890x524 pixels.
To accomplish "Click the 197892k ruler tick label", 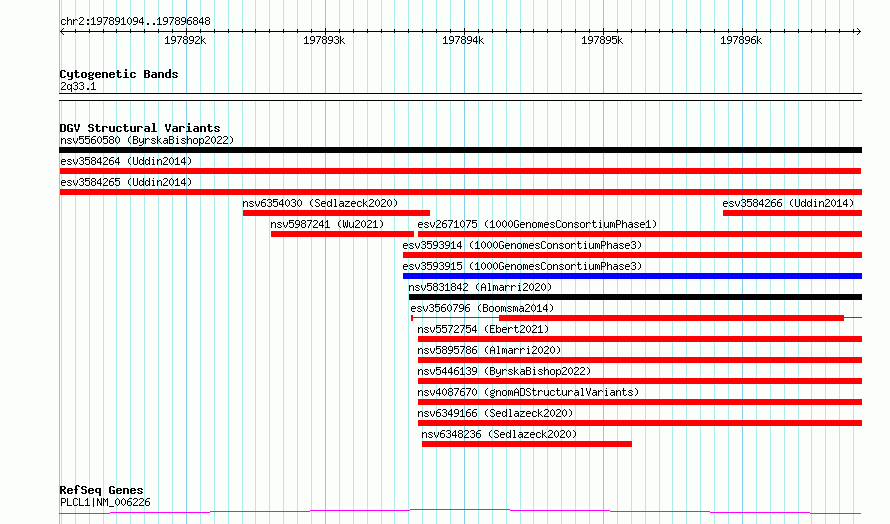I will click(185, 40).
